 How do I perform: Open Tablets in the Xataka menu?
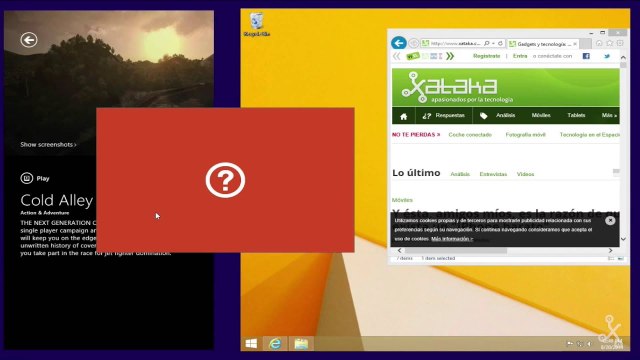pyautogui.click(x=576, y=116)
